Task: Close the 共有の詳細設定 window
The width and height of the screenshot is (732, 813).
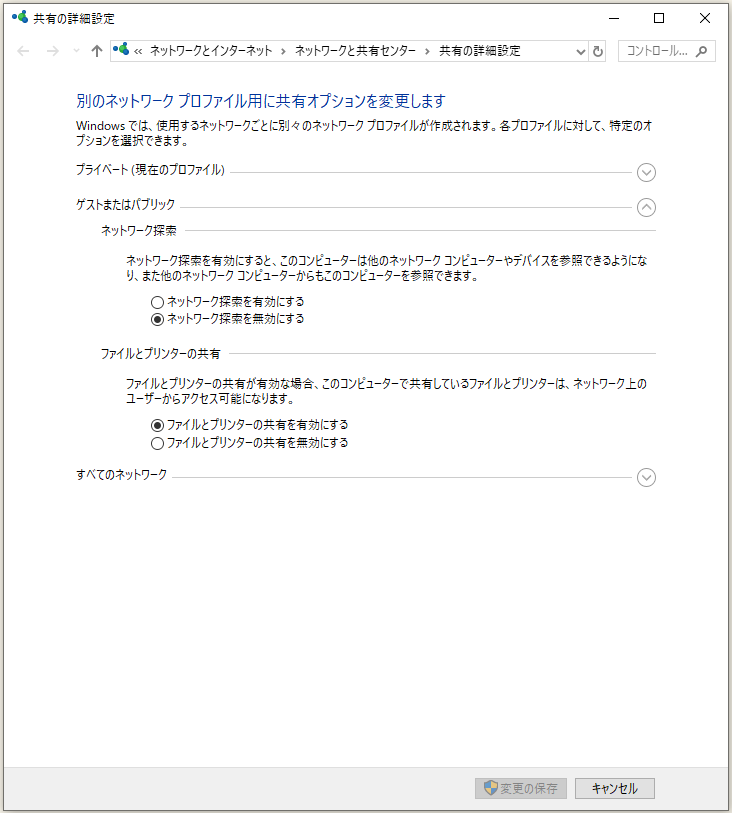Action: click(705, 18)
